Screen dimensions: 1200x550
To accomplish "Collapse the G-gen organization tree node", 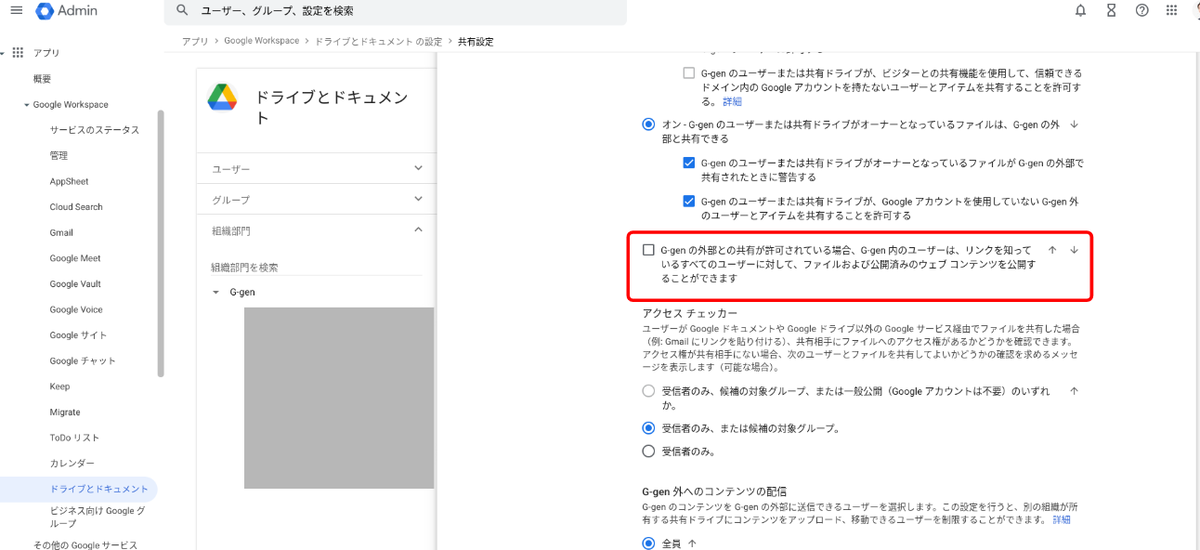I will coord(215,293).
